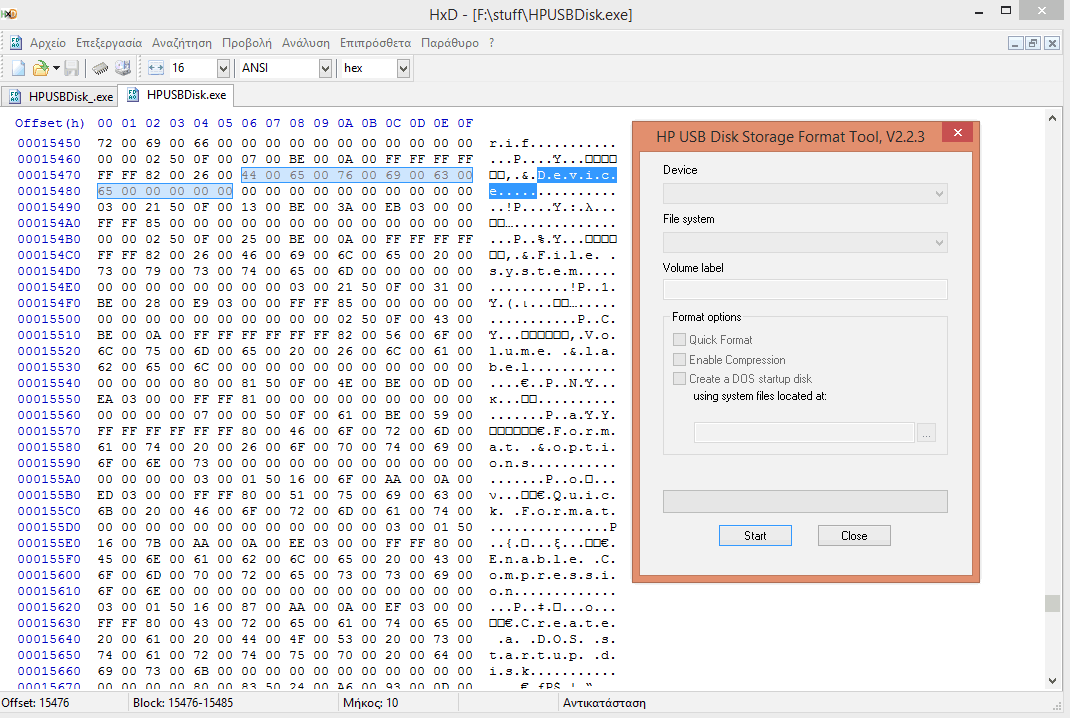Restore the inner document window
1070x718 pixels.
tap(1033, 43)
